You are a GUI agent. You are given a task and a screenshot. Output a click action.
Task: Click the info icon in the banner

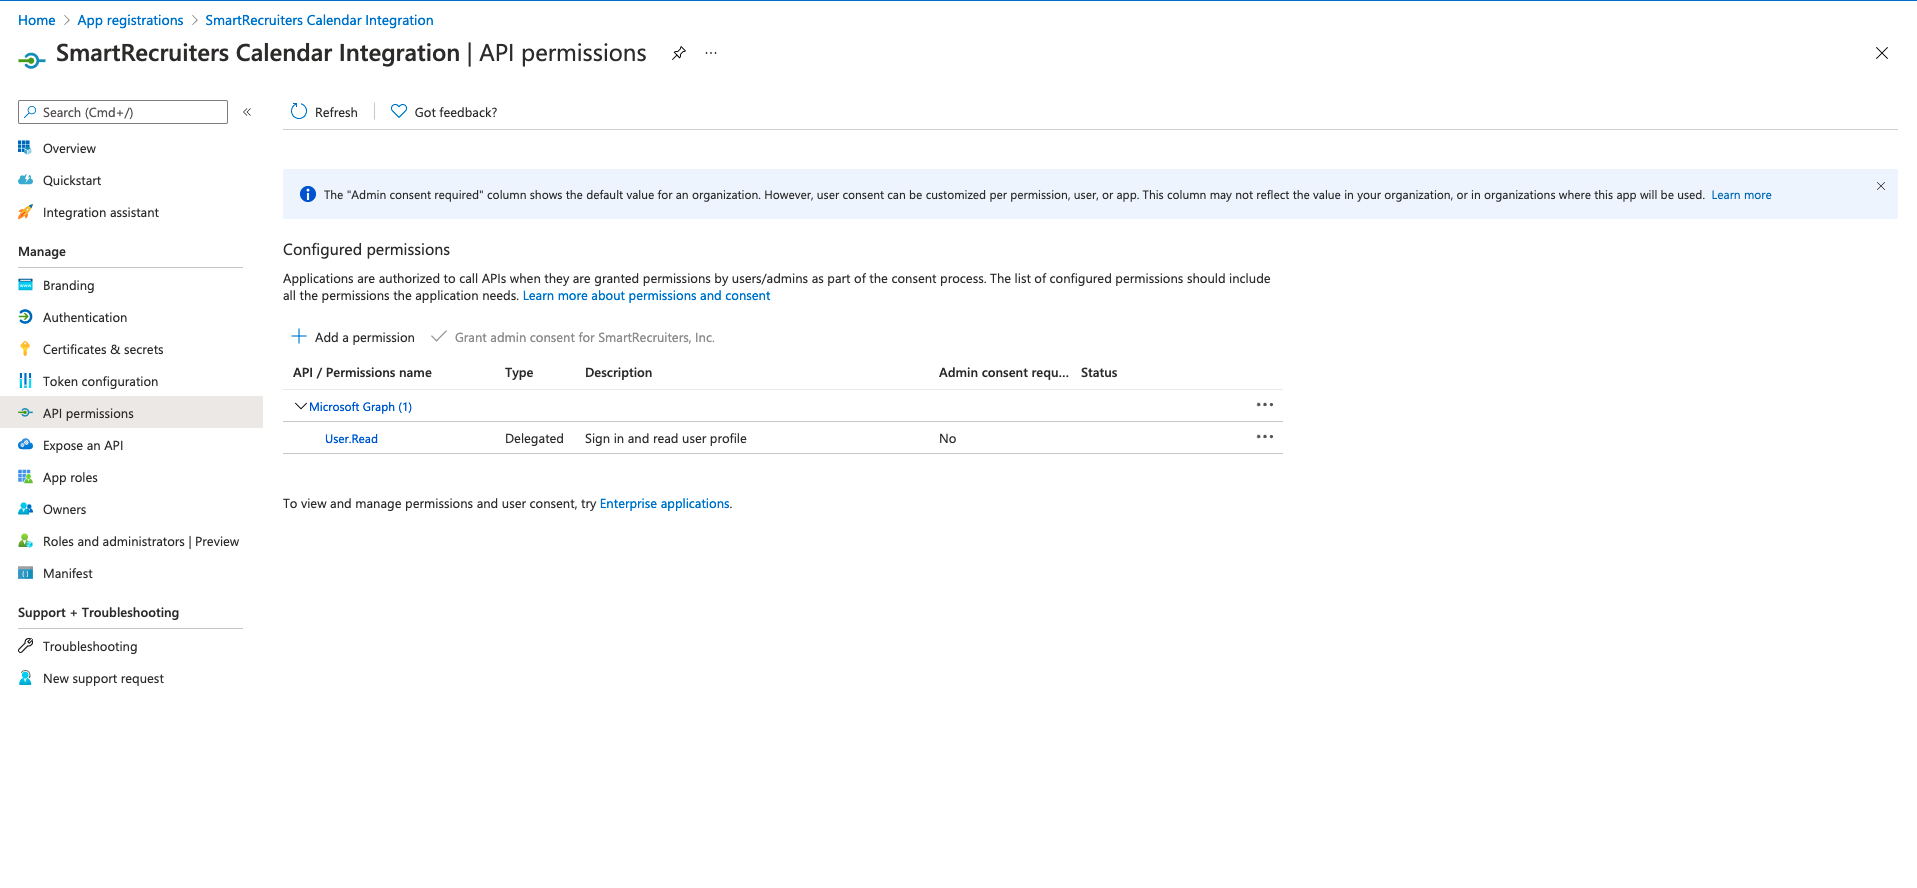[308, 194]
